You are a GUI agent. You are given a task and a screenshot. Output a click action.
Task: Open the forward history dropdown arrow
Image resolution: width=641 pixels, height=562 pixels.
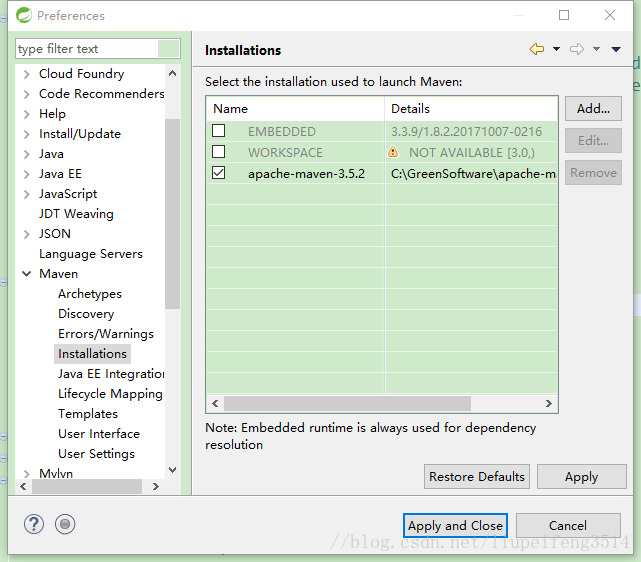tap(596, 49)
